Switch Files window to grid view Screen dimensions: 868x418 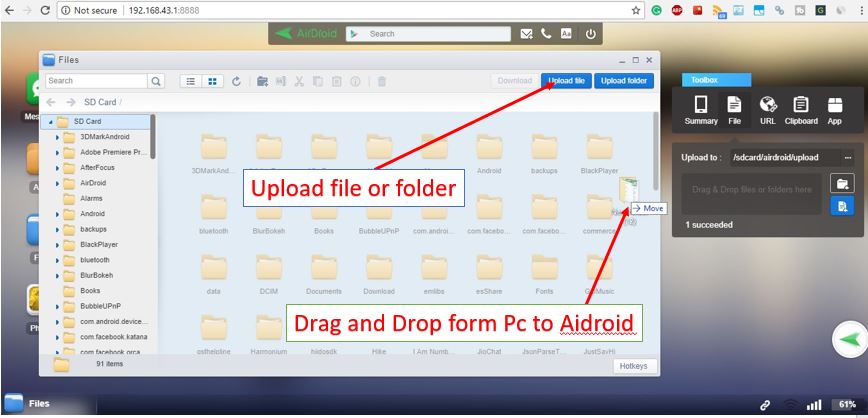click(212, 81)
